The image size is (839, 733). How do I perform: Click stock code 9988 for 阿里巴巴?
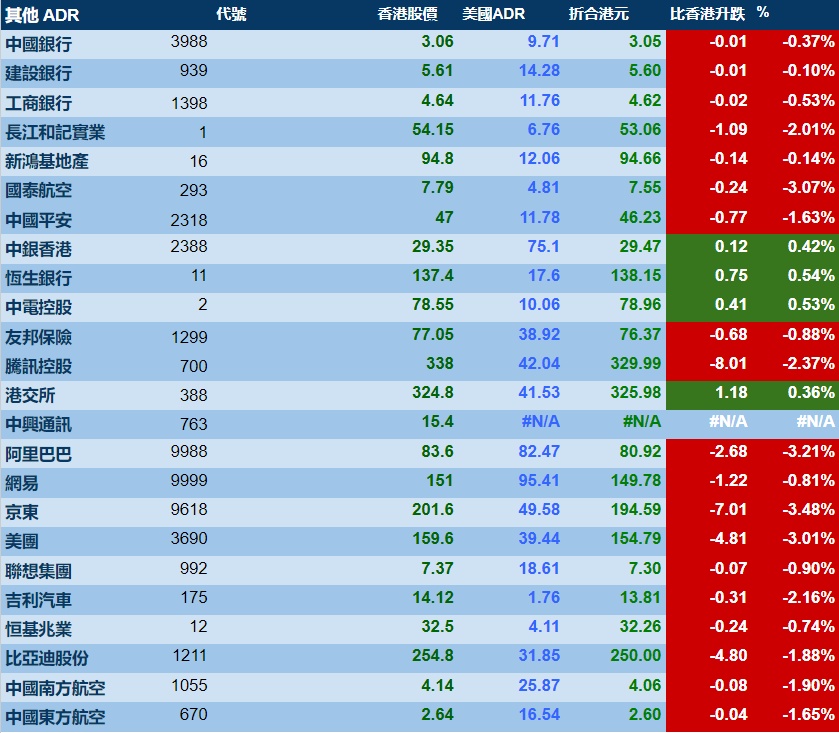(x=189, y=451)
